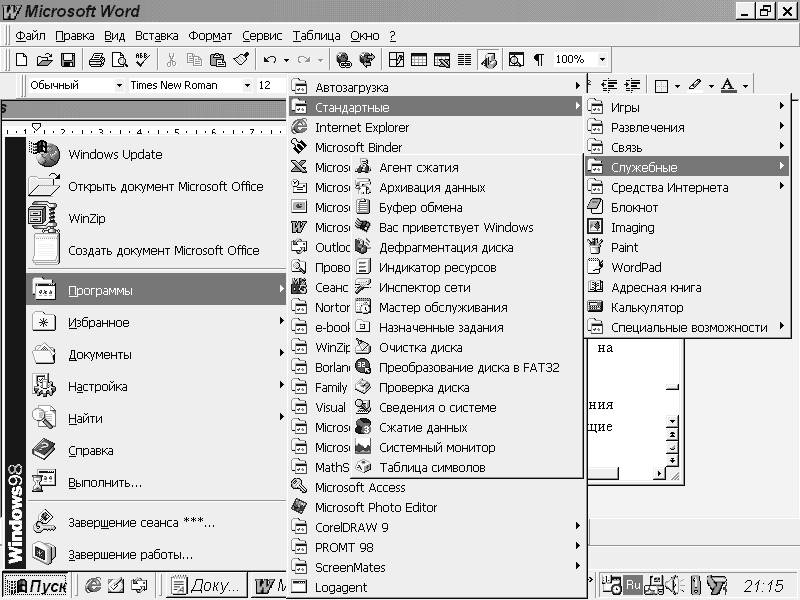Click WinZip entry in Start menu

[156, 218]
